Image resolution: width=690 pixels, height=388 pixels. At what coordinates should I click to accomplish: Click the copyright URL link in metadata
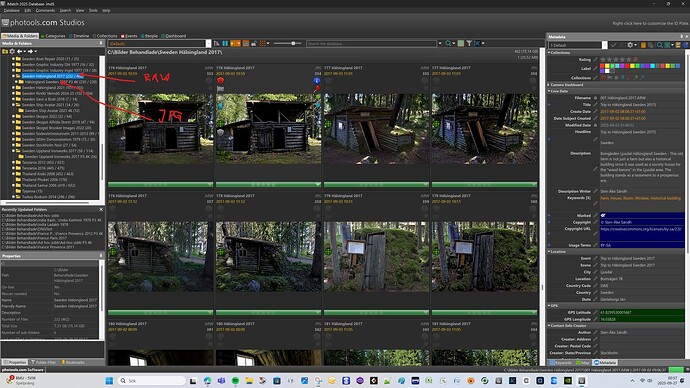[641, 229]
